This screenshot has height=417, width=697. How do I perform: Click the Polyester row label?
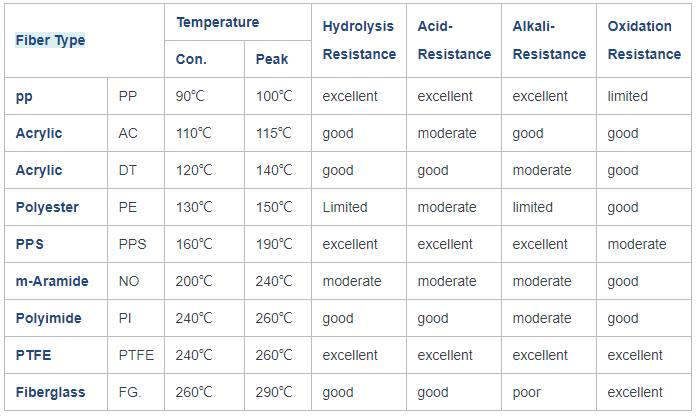[47, 207]
